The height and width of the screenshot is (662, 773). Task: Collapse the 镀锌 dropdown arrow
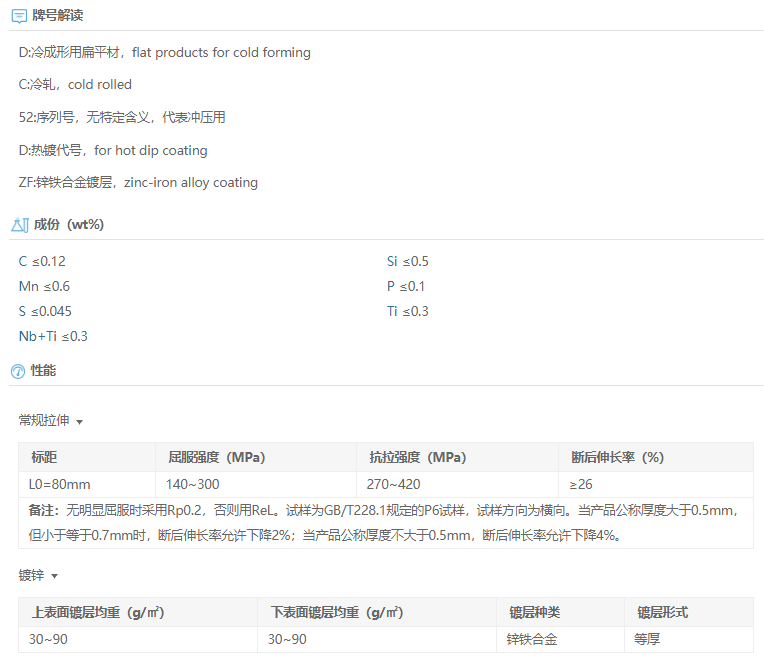[x=54, y=576]
